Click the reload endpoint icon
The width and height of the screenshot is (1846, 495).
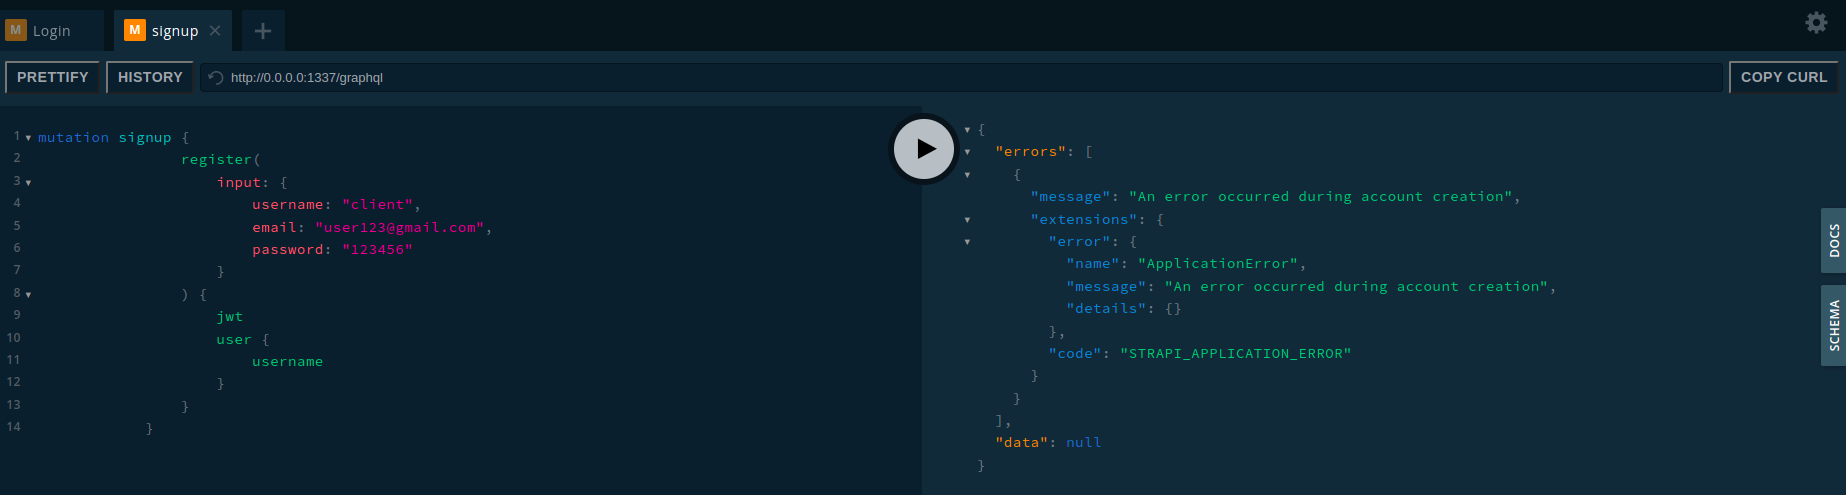tap(215, 77)
